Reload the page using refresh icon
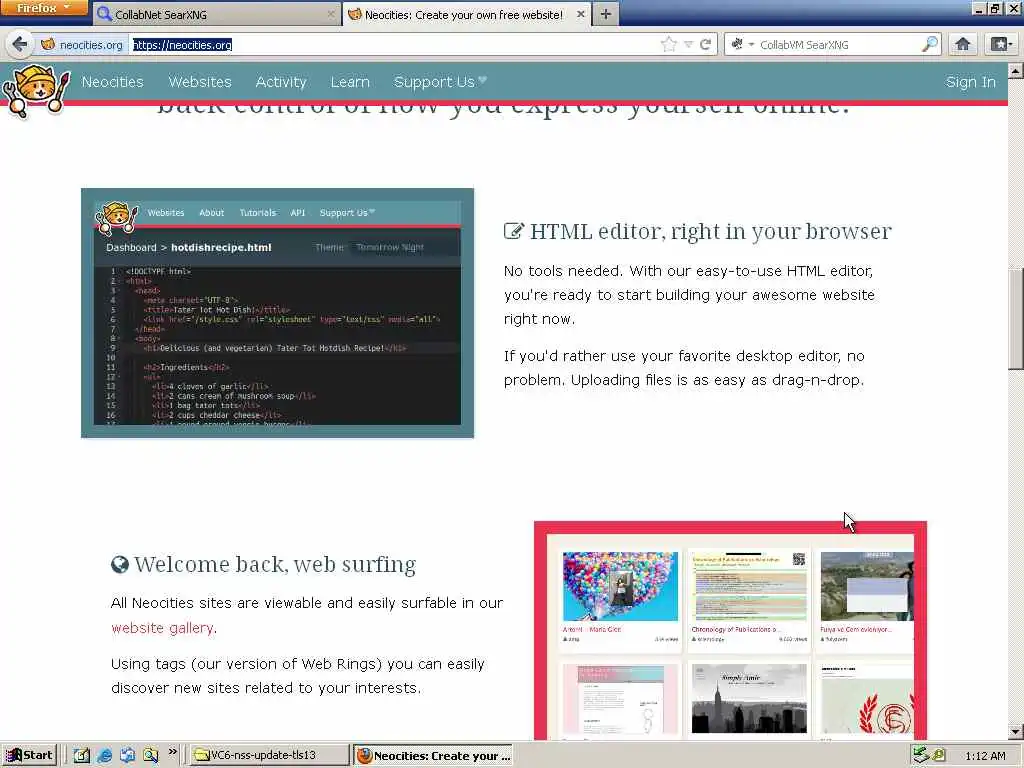Viewport: 1024px width, 768px height. coord(705,44)
